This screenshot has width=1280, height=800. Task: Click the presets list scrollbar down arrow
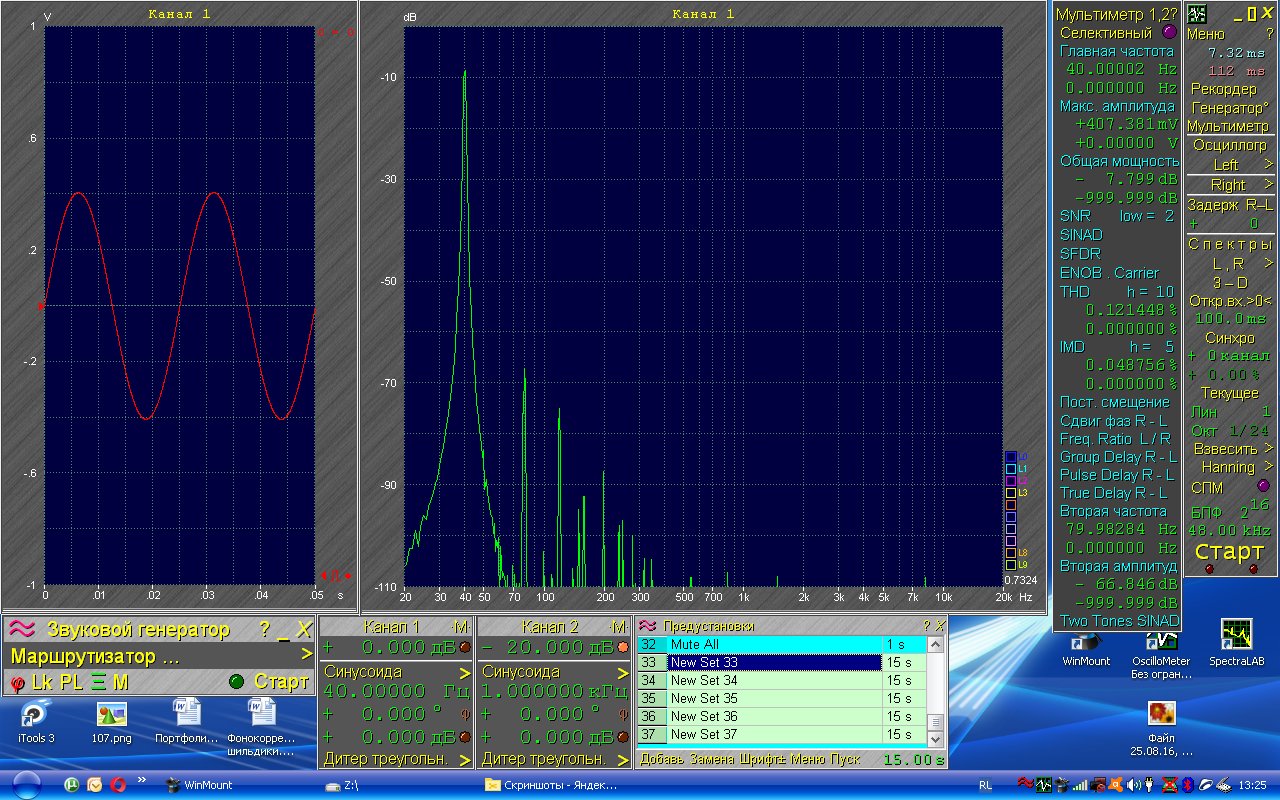tap(937, 739)
